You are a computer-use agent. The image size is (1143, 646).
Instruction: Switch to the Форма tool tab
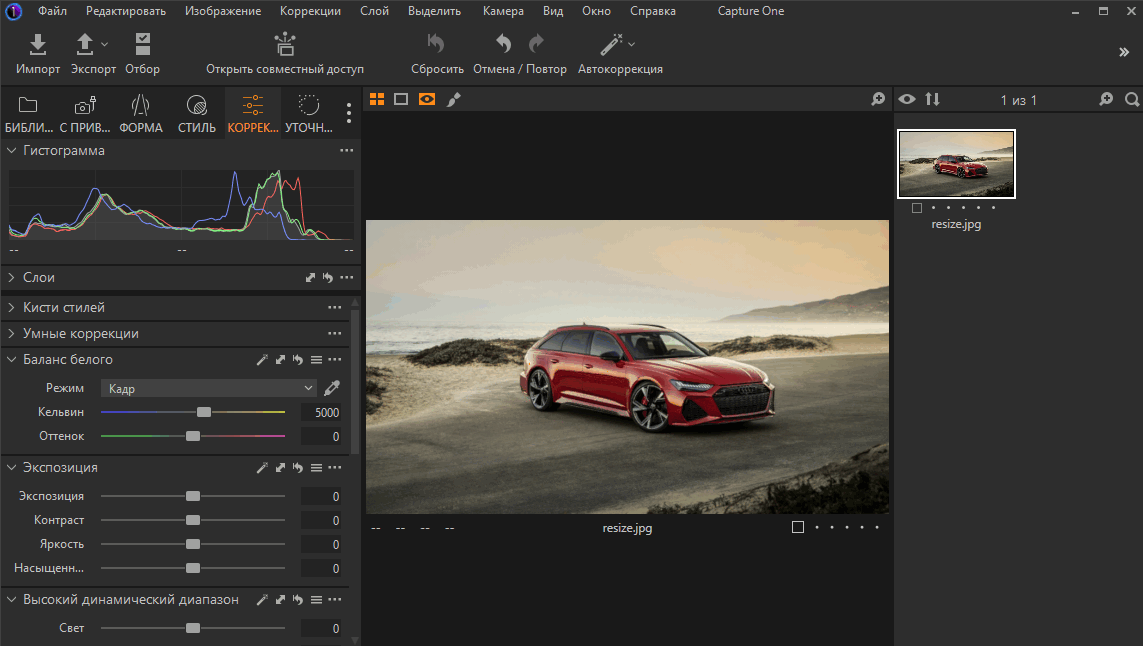[141, 114]
